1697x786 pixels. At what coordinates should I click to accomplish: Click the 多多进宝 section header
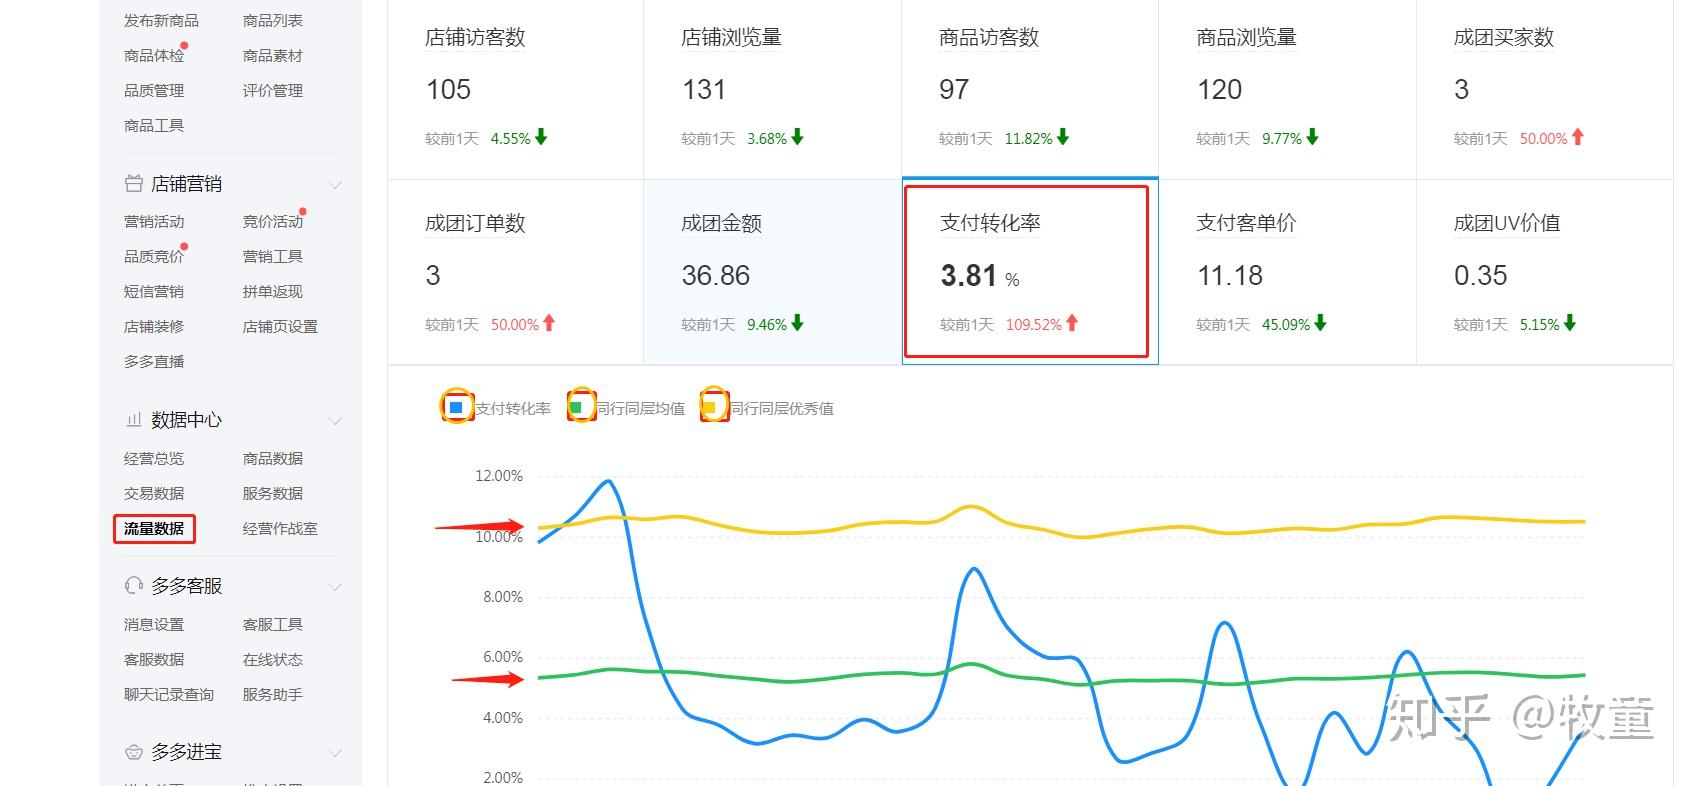(187, 752)
